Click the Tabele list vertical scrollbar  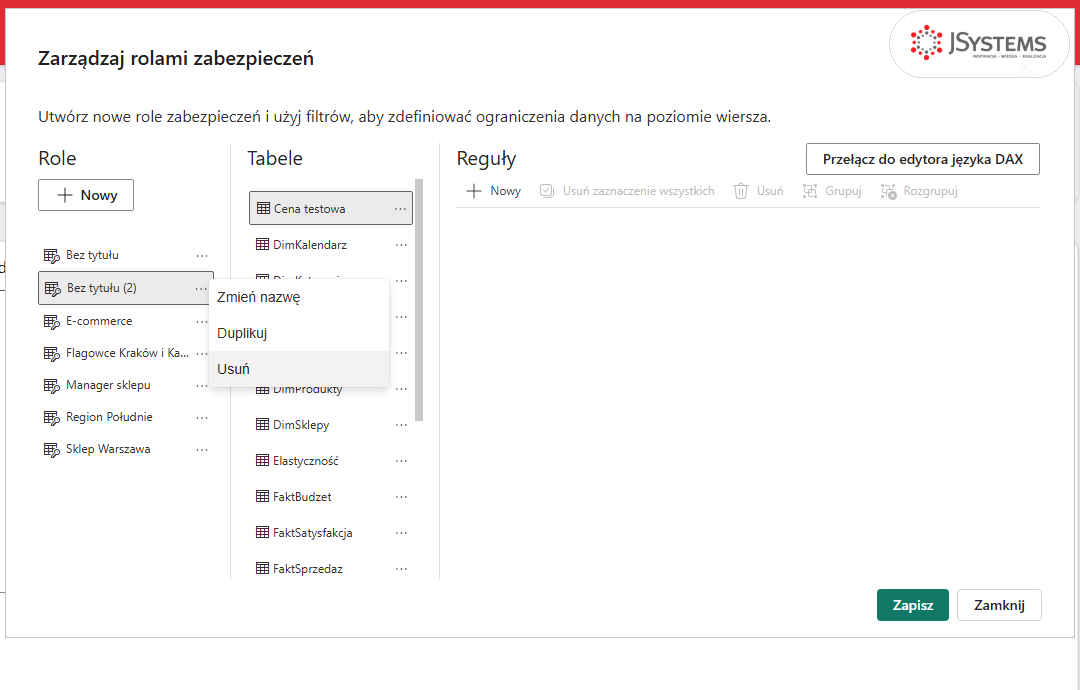[x=419, y=300]
